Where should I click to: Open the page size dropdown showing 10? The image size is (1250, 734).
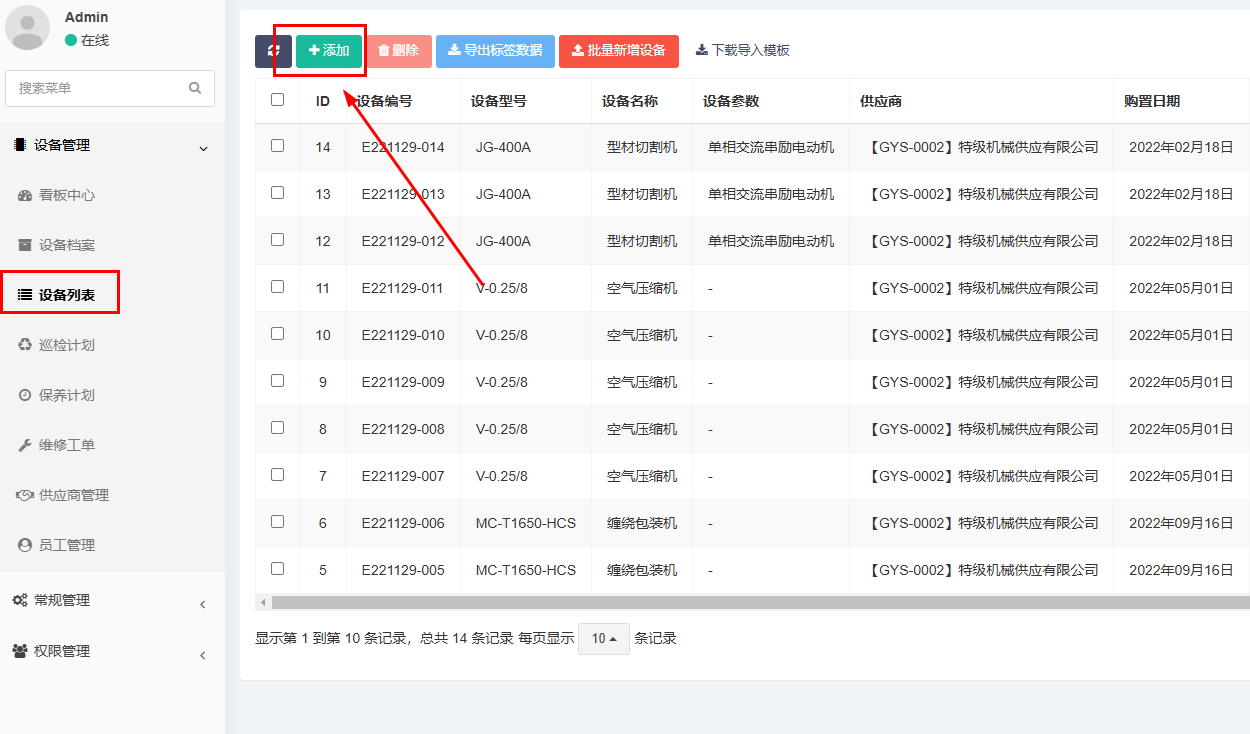(x=604, y=638)
